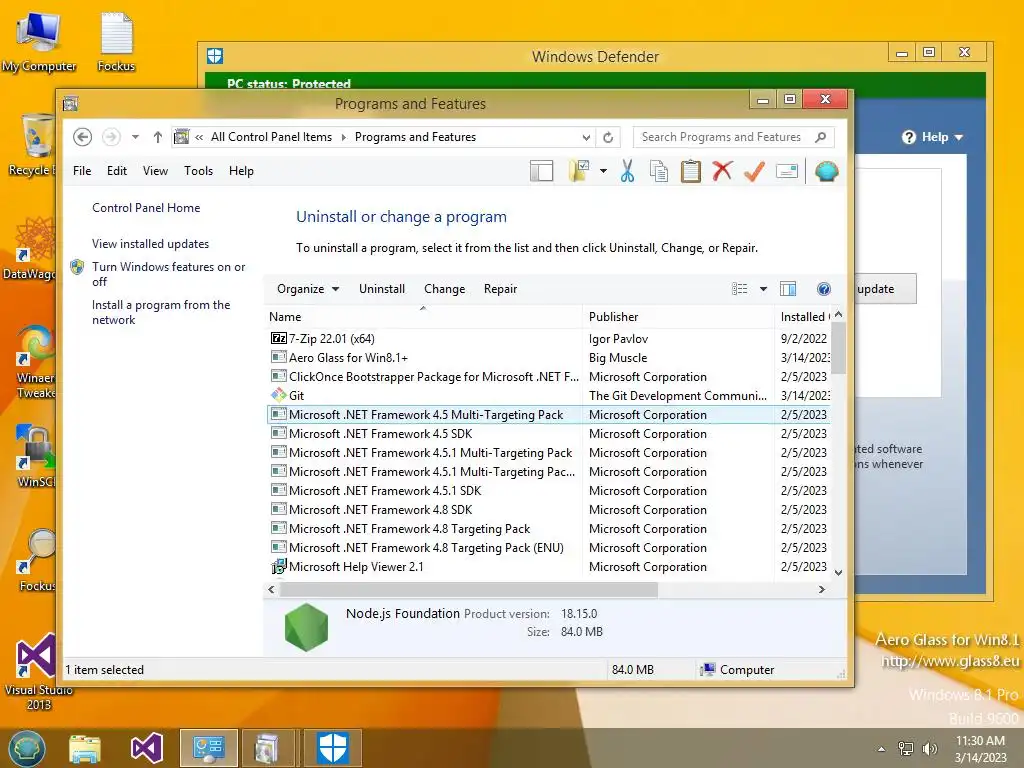Screen dimensions: 1024x768
Task: Click the red X Delete icon
Action: pyautogui.click(x=722, y=171)
